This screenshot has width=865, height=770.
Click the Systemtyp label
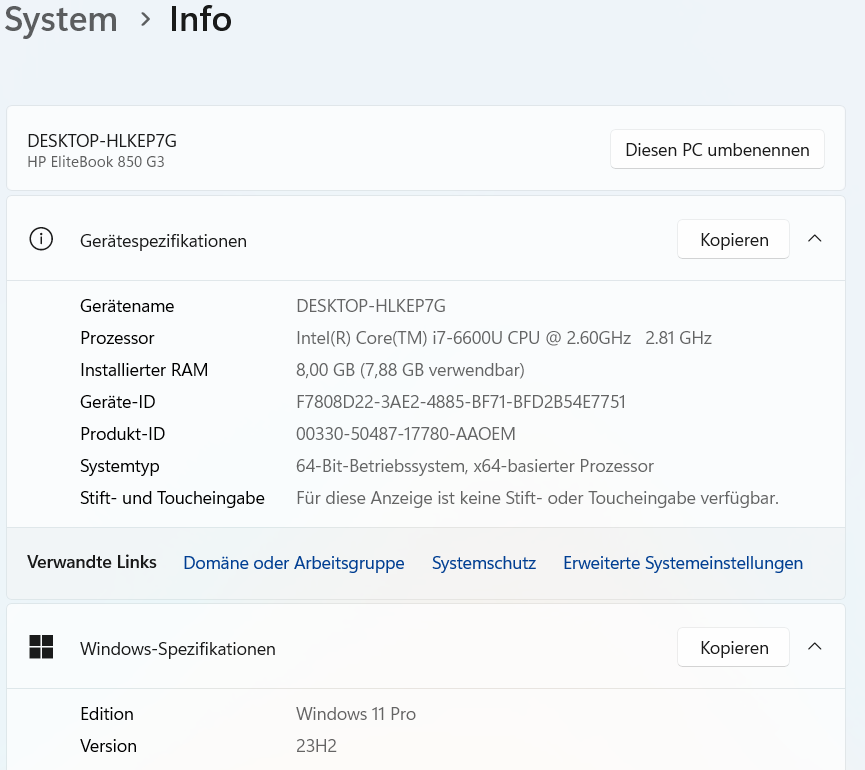tap(120, 466)
